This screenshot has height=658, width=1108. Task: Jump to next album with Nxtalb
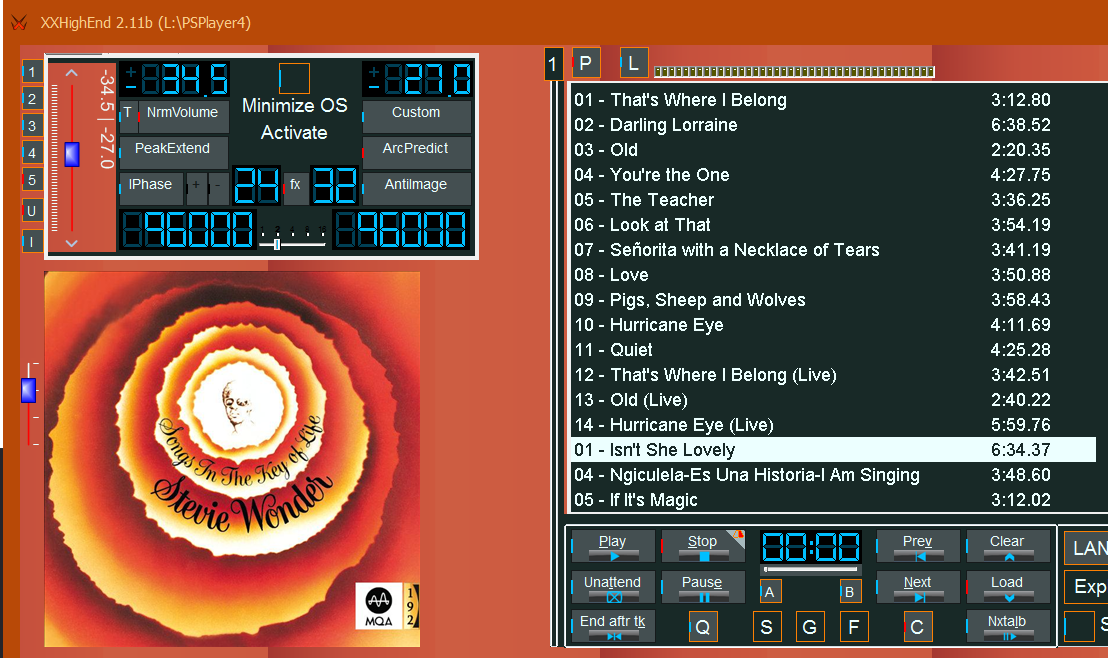[x=1007, y=626]
